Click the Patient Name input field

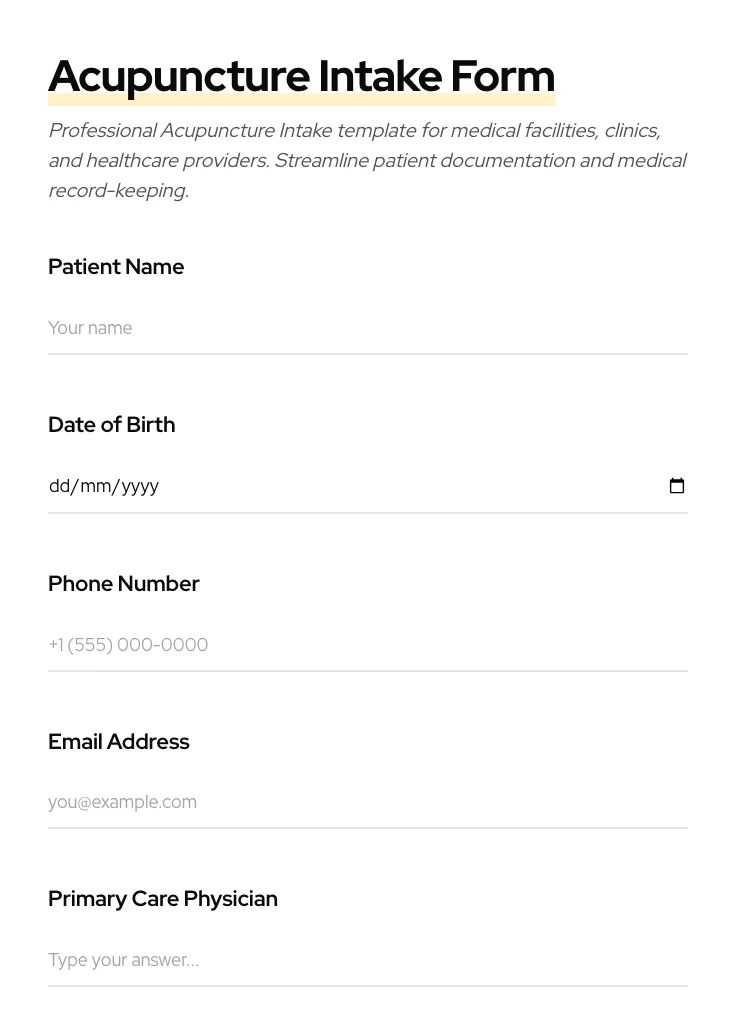(367, 328)
